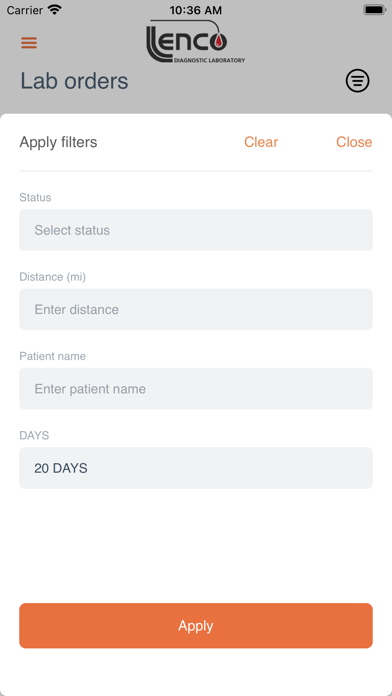
Task: Tap the Wi-Fi status icon
Action: click(55, 10)
